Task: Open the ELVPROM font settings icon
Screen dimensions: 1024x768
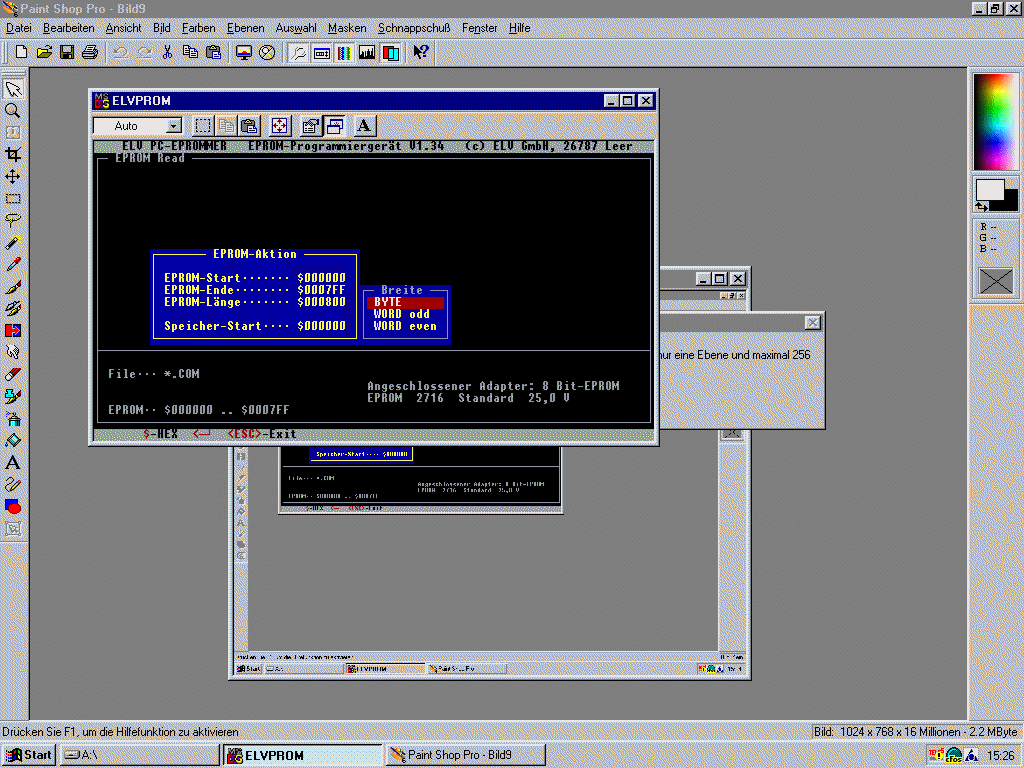Action: [364, 125]
